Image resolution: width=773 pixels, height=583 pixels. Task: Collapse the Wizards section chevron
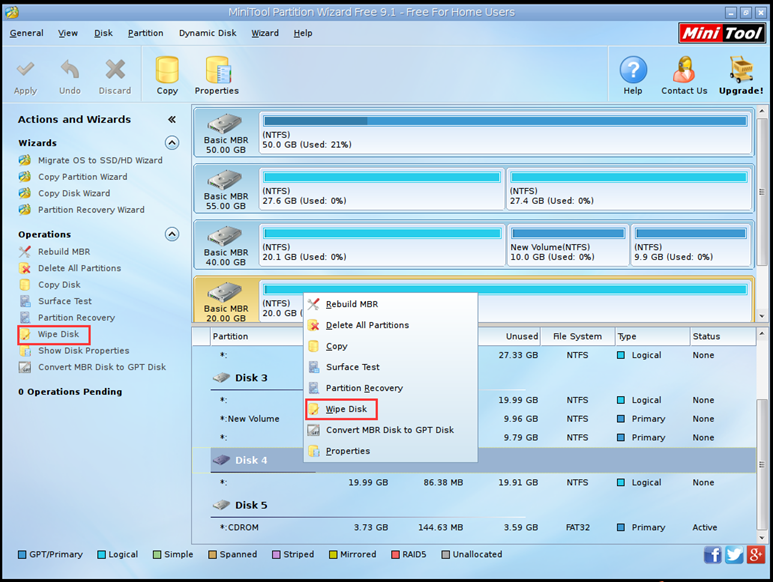tap(172, 143)
